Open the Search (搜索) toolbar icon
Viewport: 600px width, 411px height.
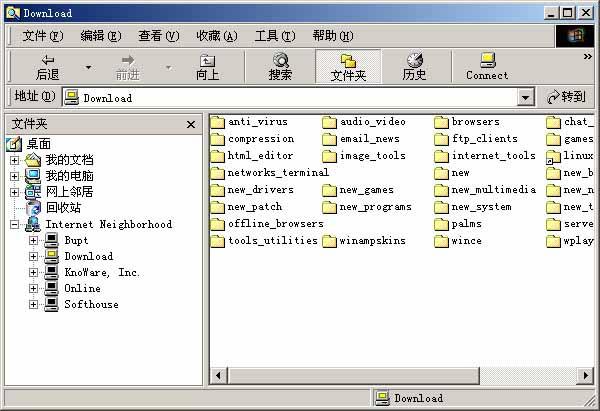(280, 66)
